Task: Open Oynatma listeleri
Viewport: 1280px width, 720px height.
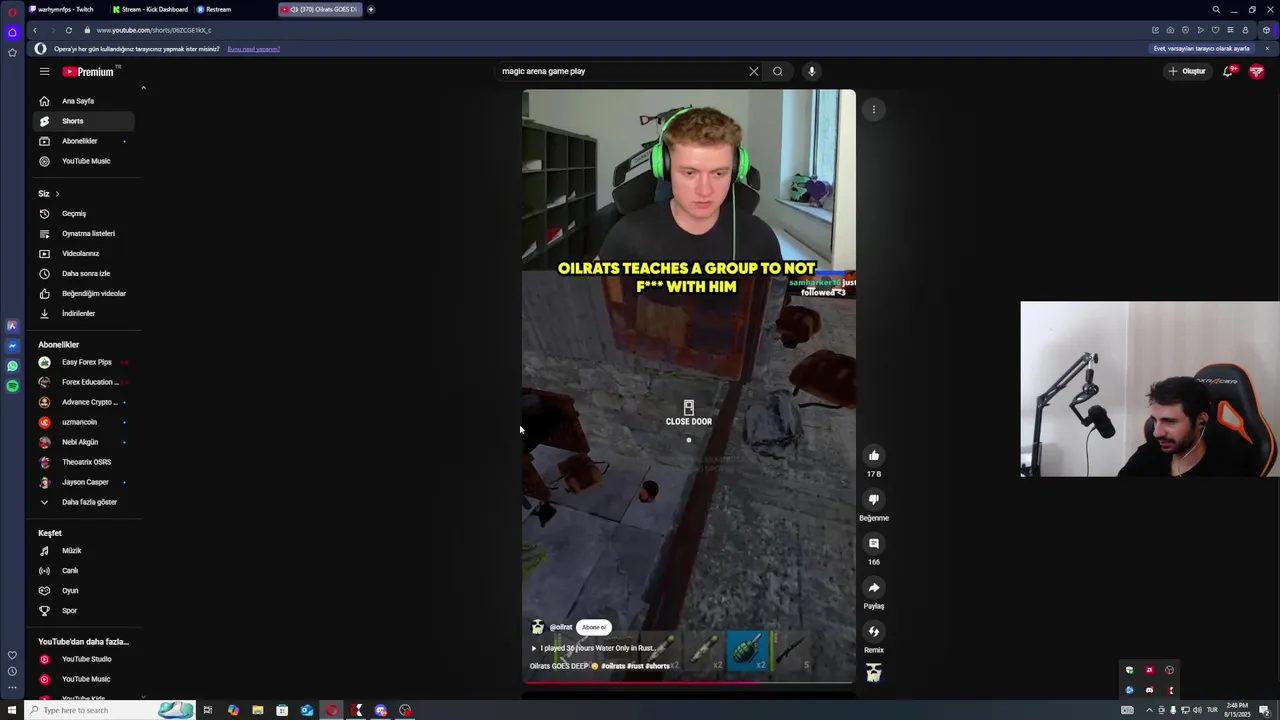Action: 84,233
